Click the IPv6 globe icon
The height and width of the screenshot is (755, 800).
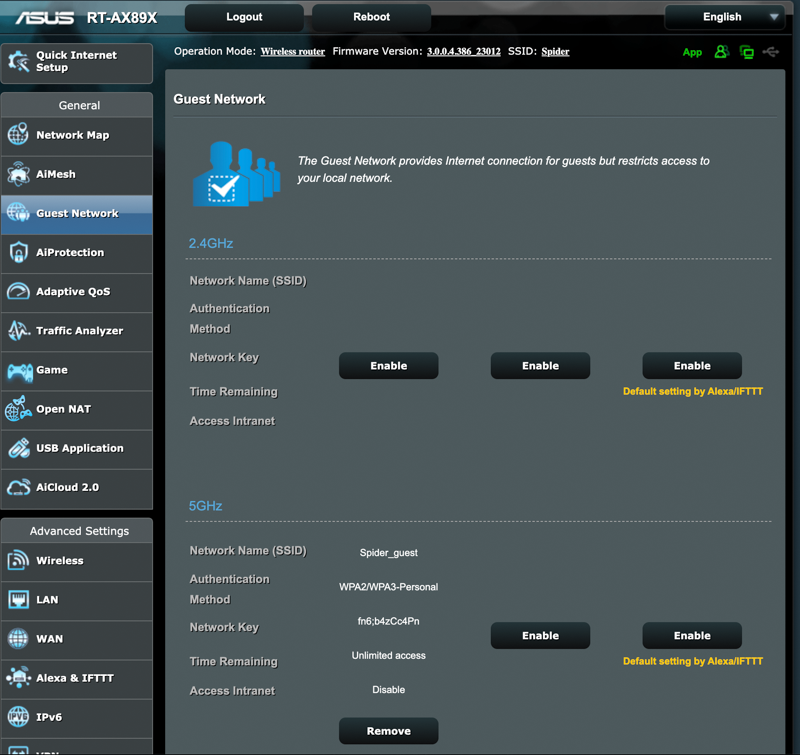18,717
